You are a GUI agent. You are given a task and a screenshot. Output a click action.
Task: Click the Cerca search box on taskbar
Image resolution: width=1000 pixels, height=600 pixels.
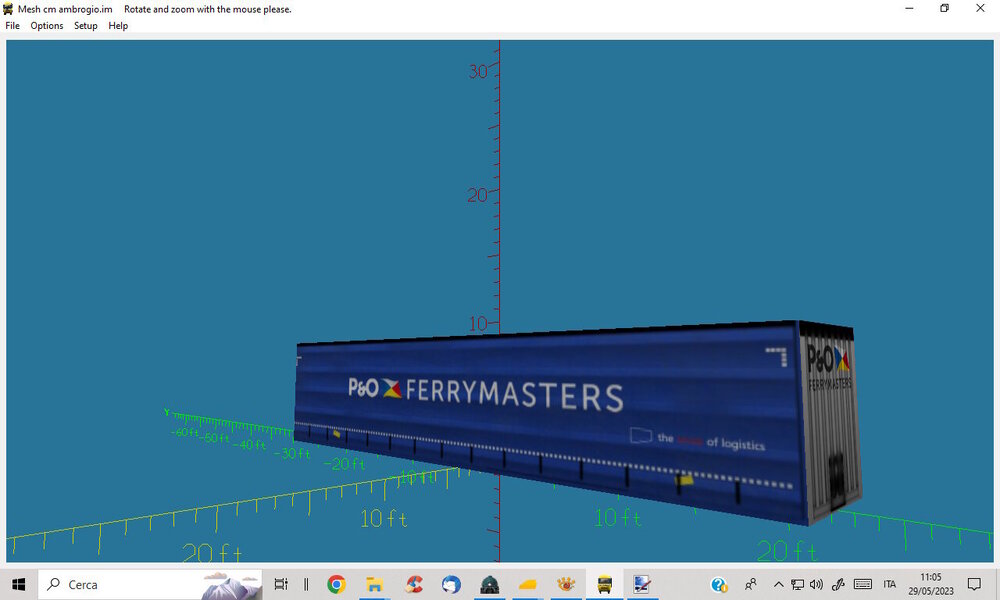point(151,584)
